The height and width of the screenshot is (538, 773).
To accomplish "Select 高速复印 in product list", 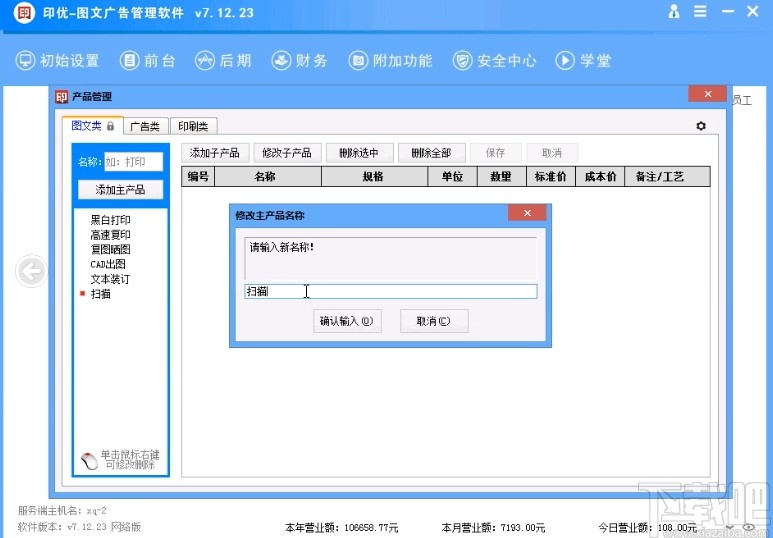I will [x=110, y=235].
